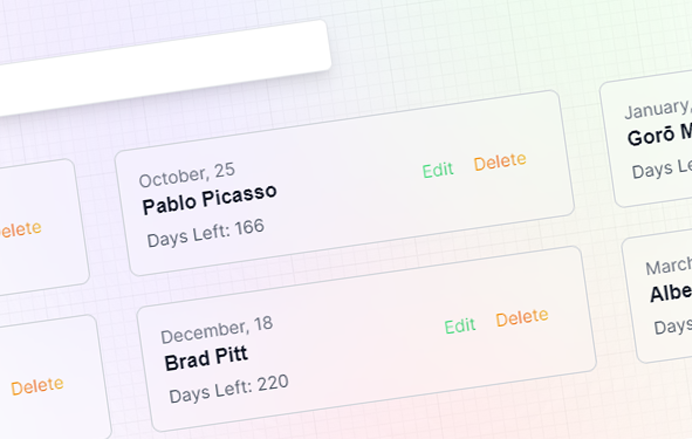Focus the blank white input field
This screenshot has height=439, width=692.
pyautogui.click(x=163, y=68)
